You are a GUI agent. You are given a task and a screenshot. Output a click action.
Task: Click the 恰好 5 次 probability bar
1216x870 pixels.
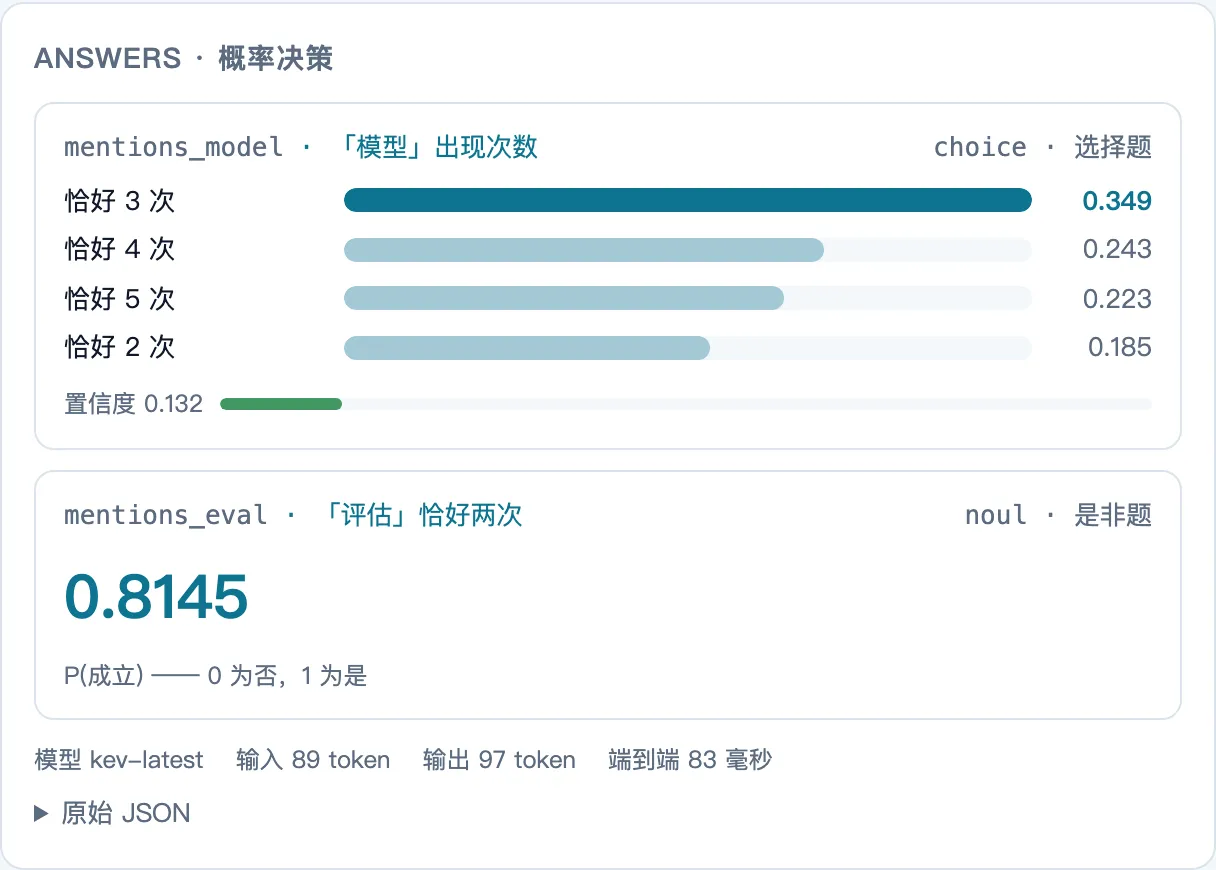pos(688,298)
